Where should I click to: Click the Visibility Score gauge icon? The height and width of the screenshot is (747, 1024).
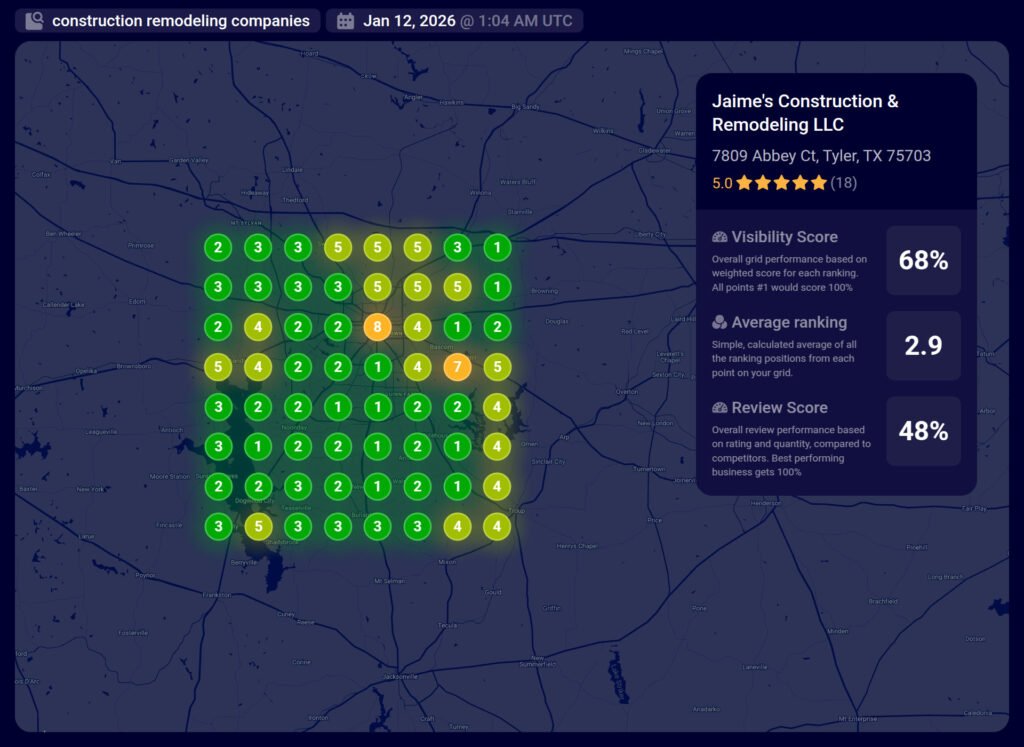719,237
